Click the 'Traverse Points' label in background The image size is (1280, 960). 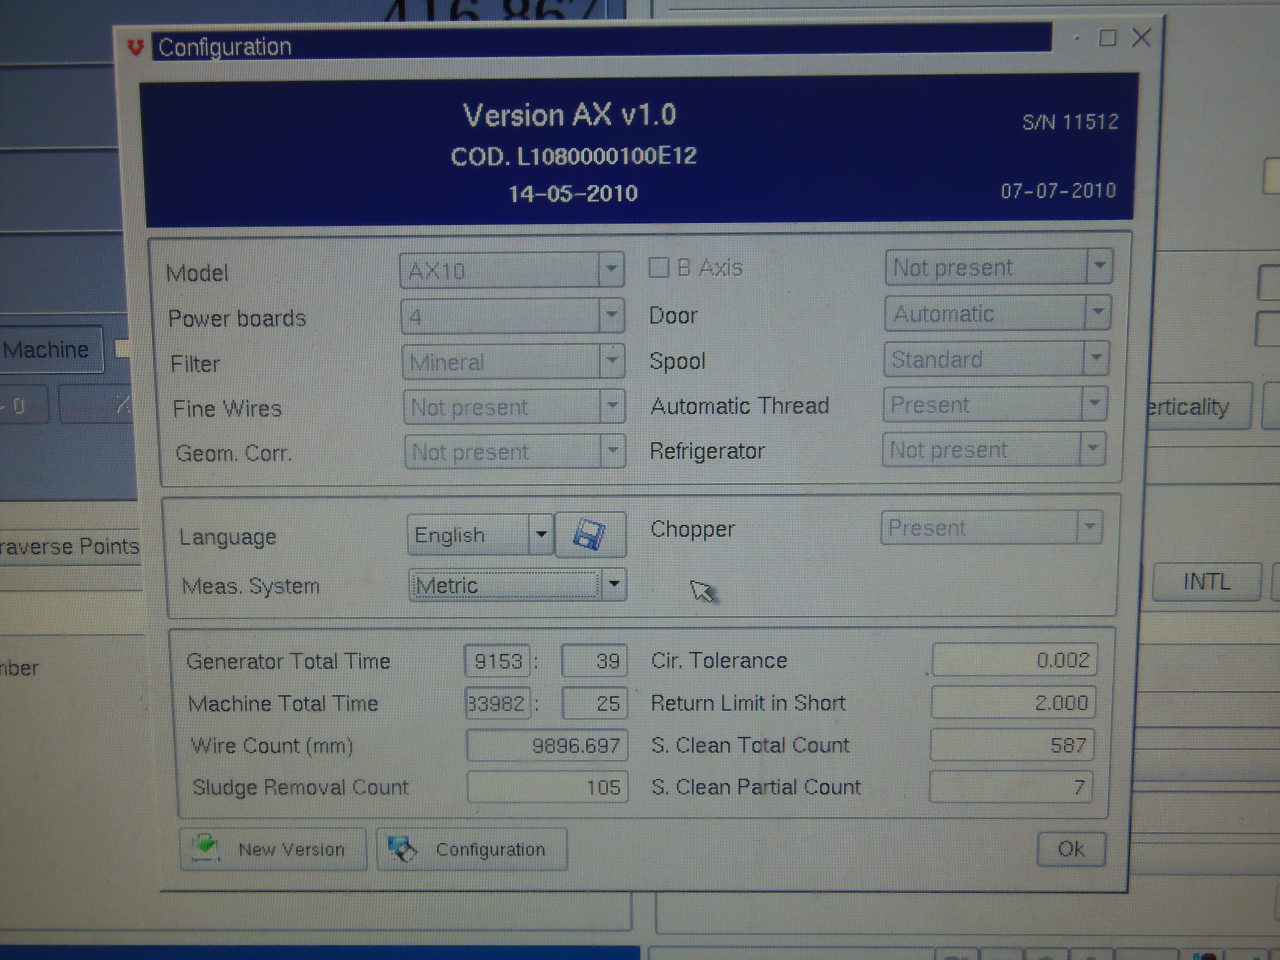click(69, 546)
